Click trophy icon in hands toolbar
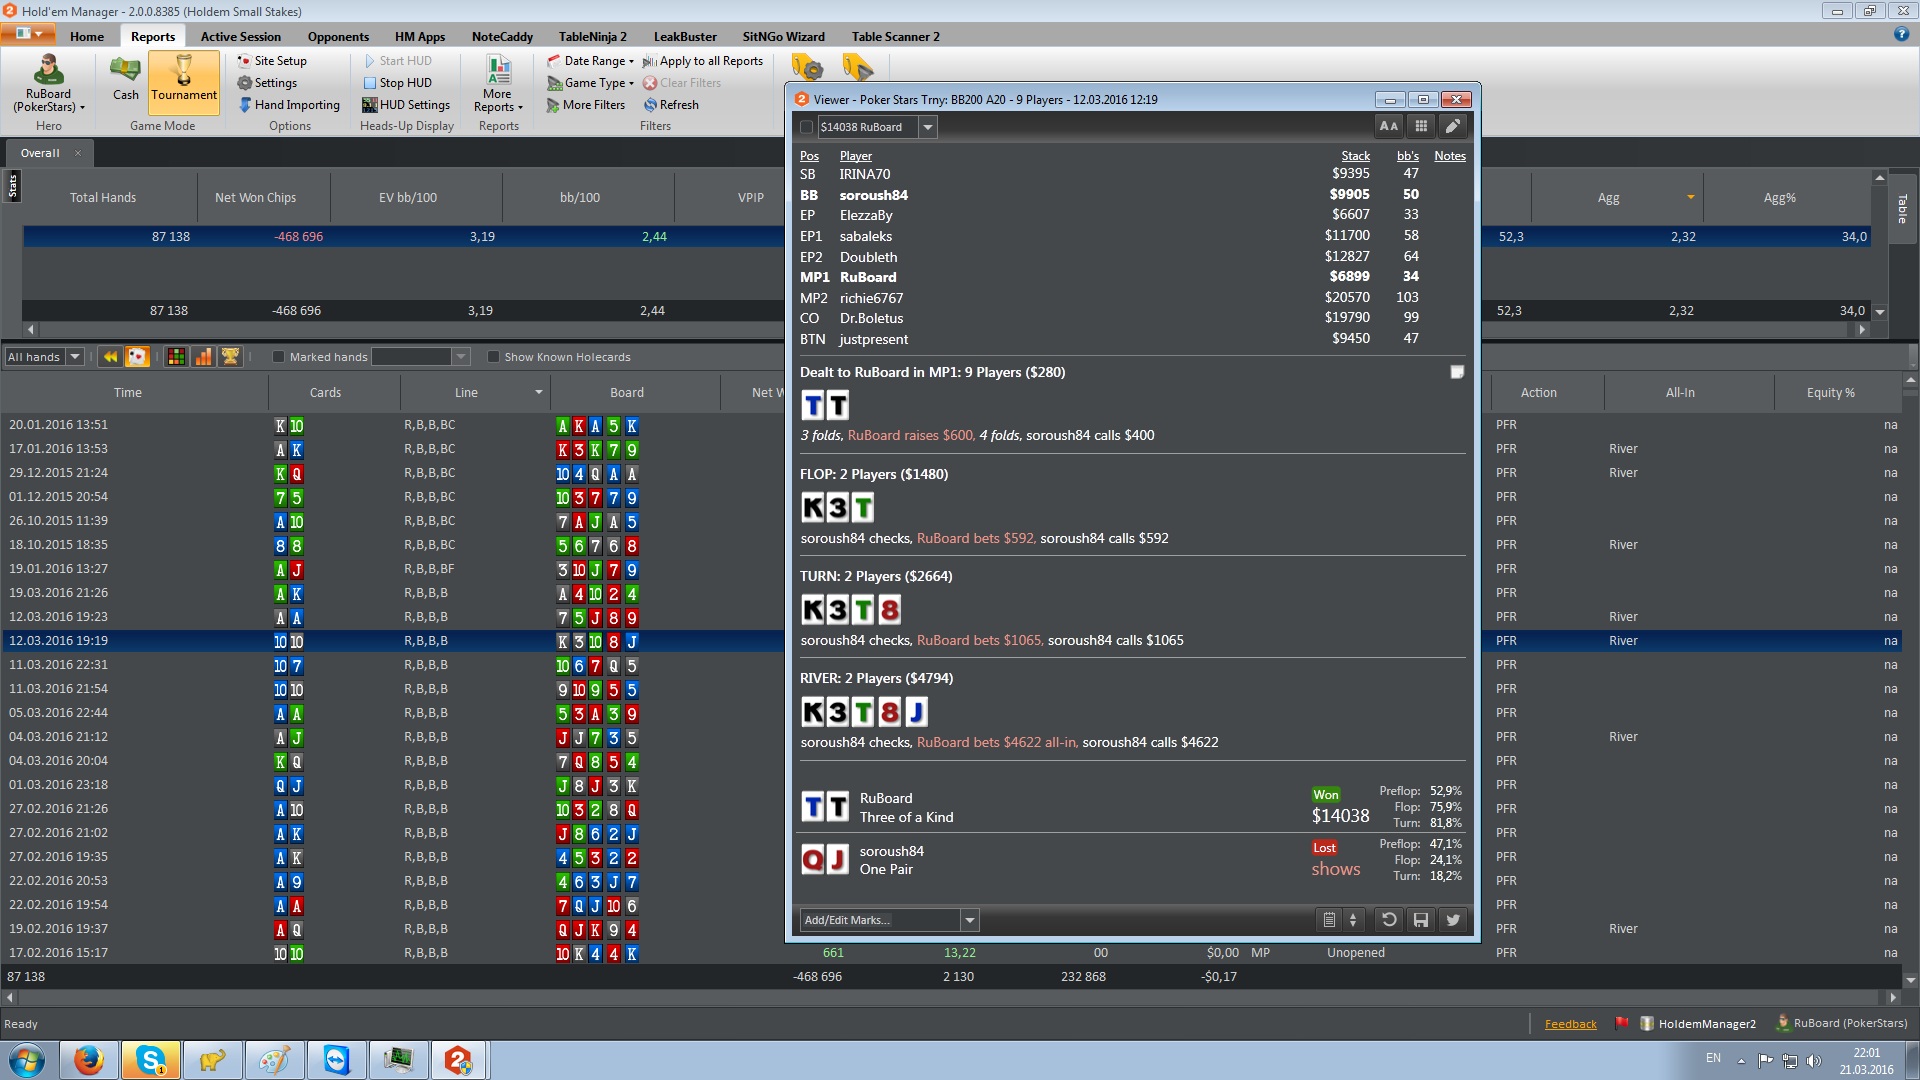Viewport: 1920px width, 1080px height. (230, 357)
